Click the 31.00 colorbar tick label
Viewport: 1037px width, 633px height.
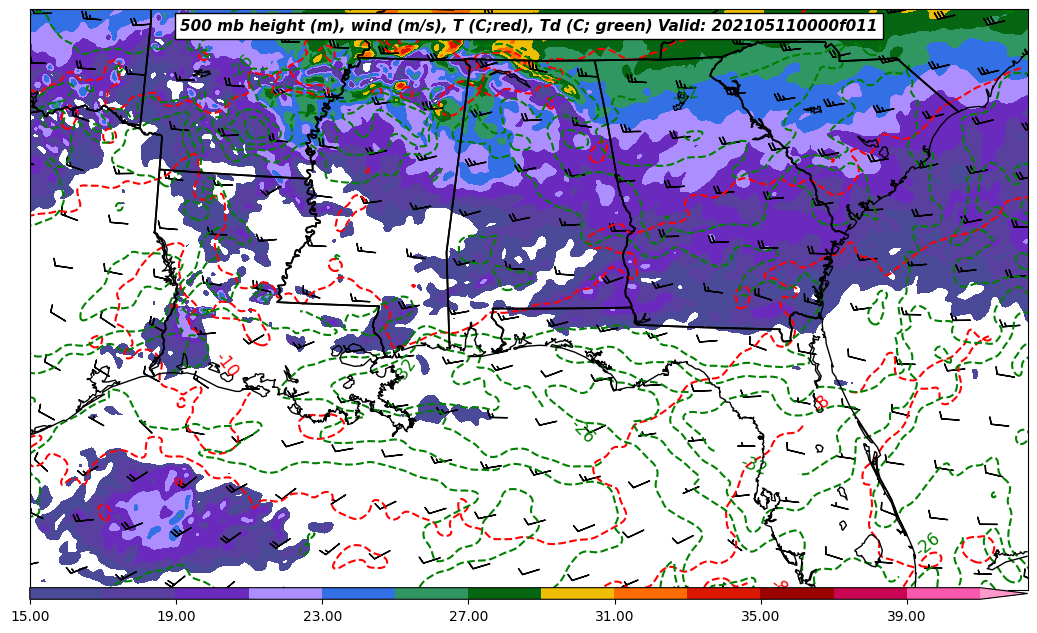coord(614,617)
